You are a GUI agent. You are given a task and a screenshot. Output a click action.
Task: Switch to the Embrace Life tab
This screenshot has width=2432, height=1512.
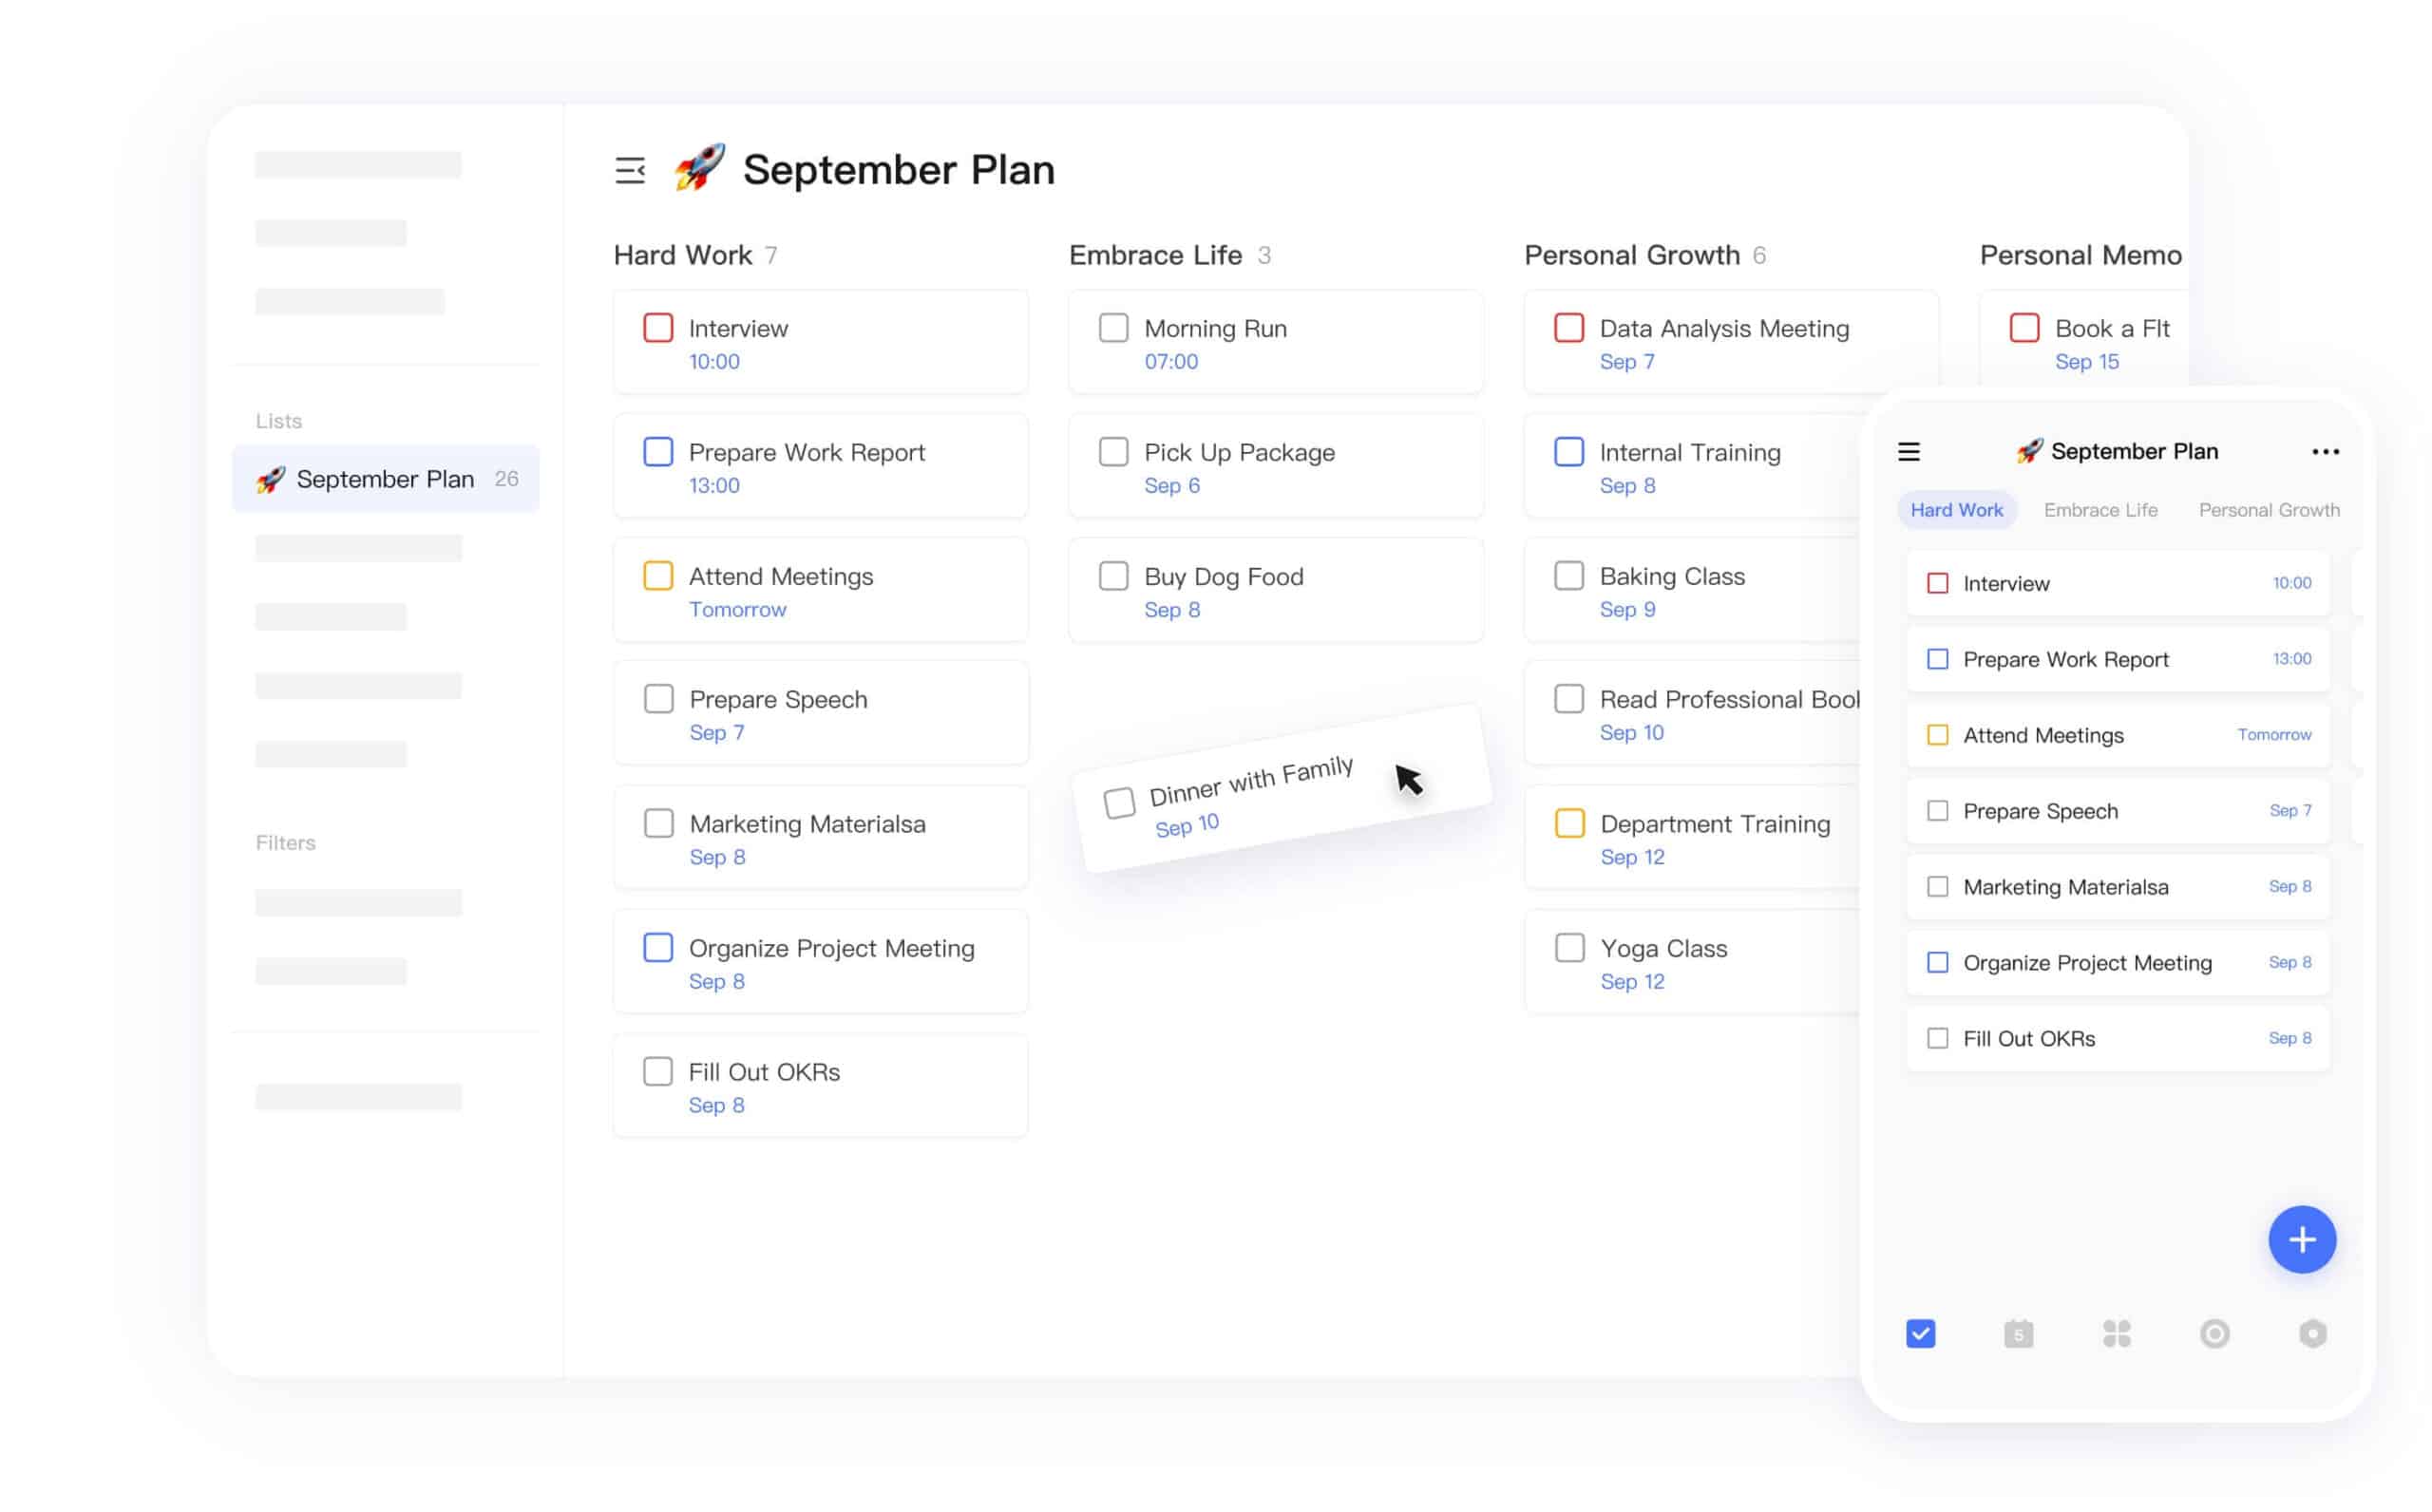[2100, 510]
